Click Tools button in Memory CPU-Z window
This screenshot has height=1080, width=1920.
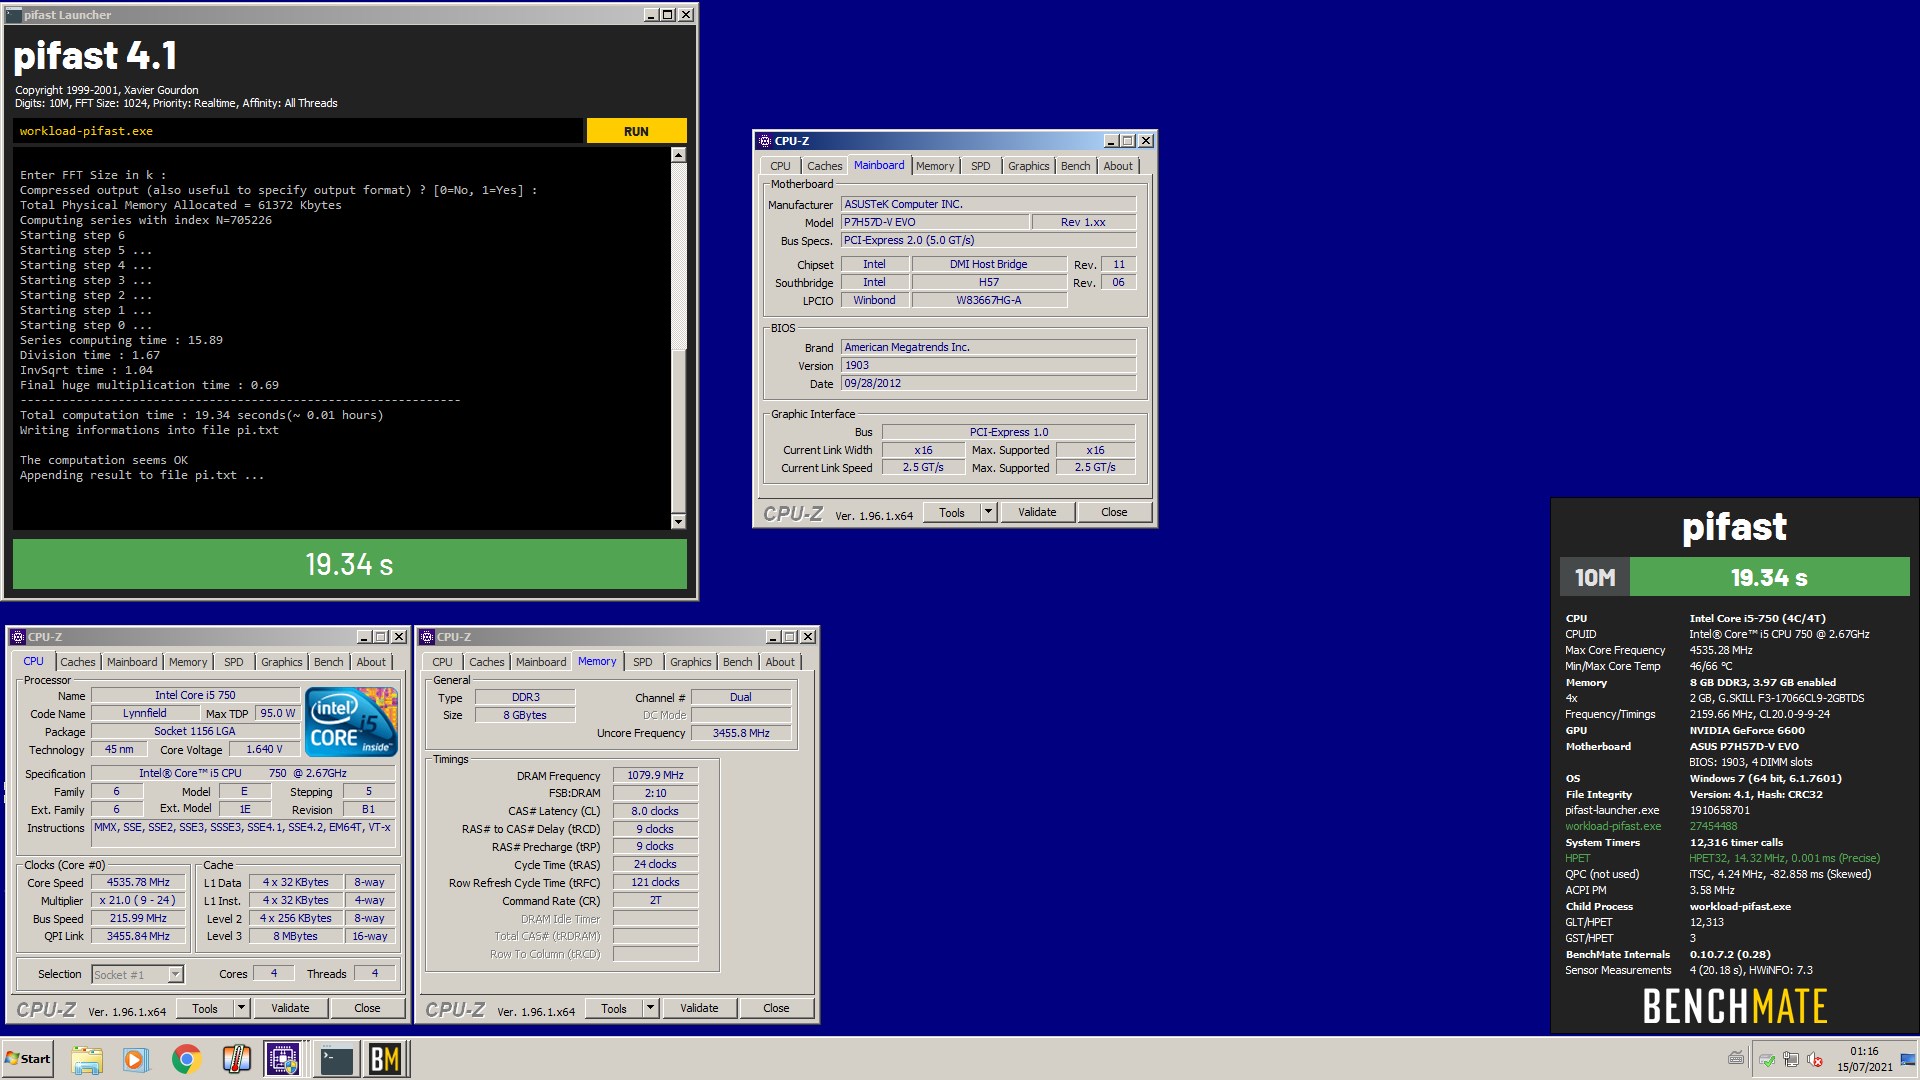pos(614,1008)
